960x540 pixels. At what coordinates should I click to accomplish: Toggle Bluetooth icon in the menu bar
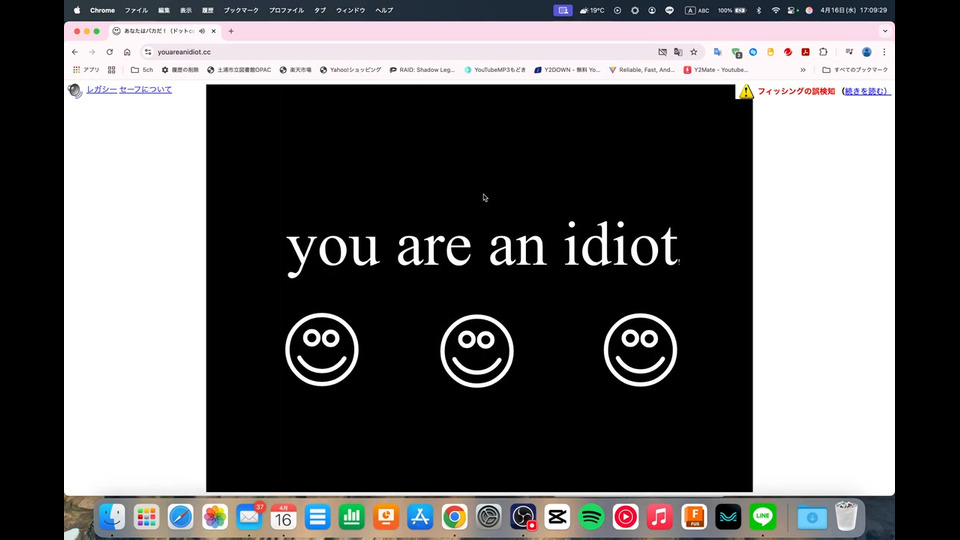coord(758,10)
